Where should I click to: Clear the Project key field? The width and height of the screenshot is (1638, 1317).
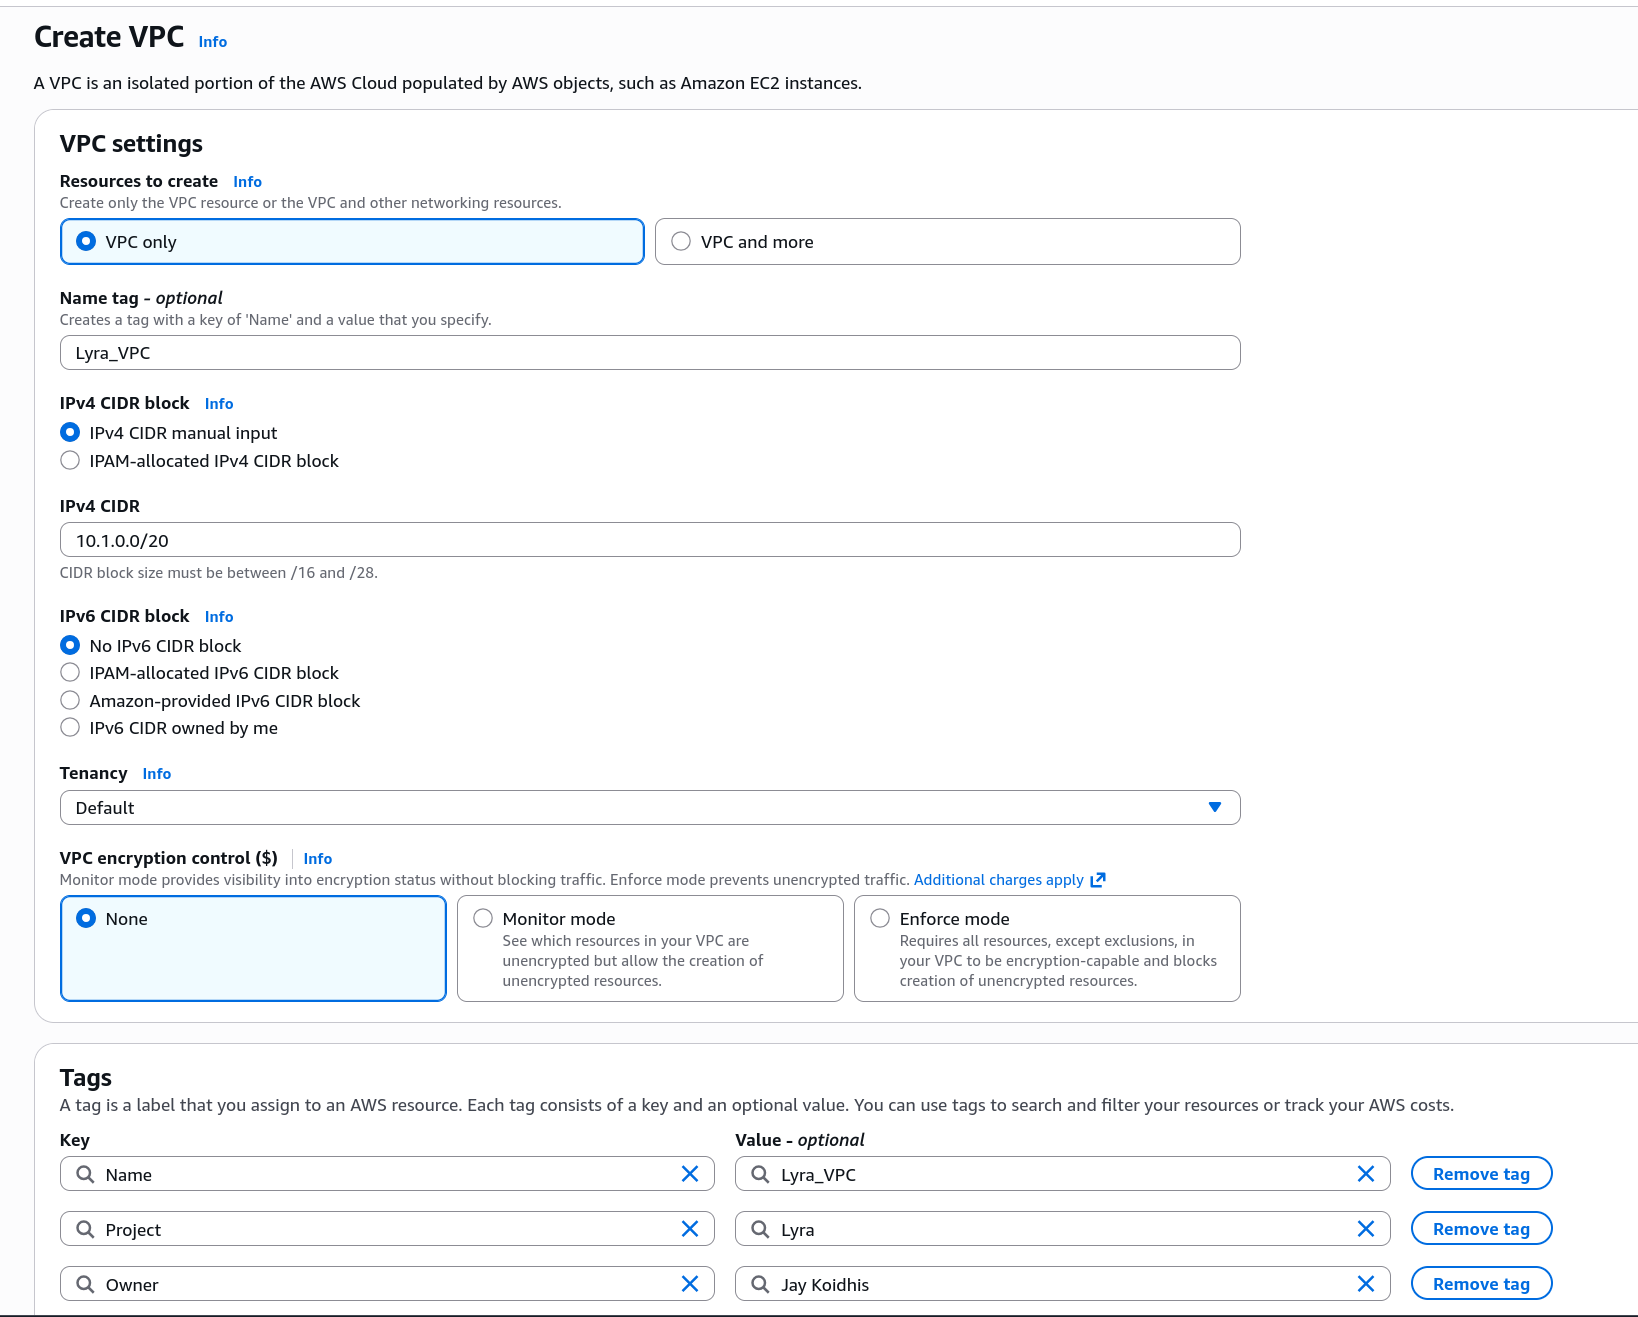point(689,1229)
